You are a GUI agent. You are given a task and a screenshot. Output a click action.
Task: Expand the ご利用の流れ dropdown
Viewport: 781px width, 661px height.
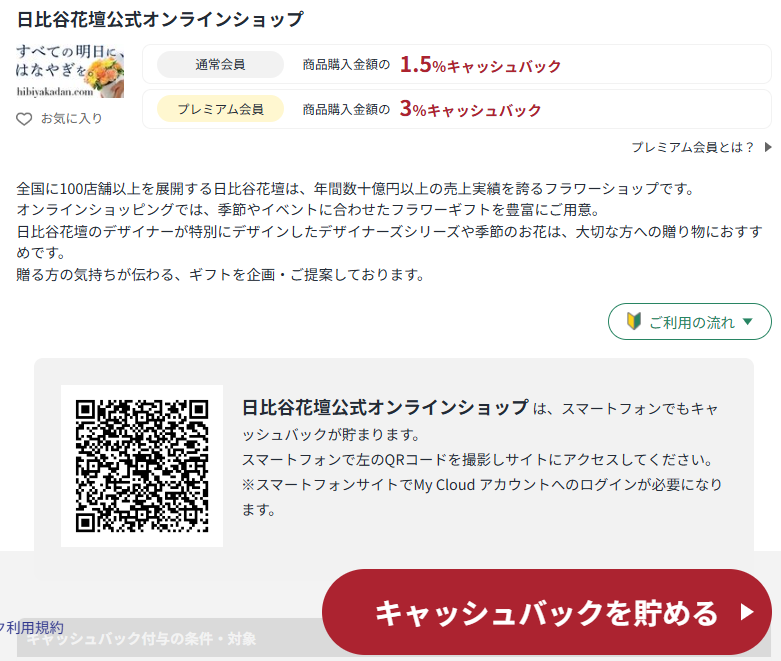(690, 322)
